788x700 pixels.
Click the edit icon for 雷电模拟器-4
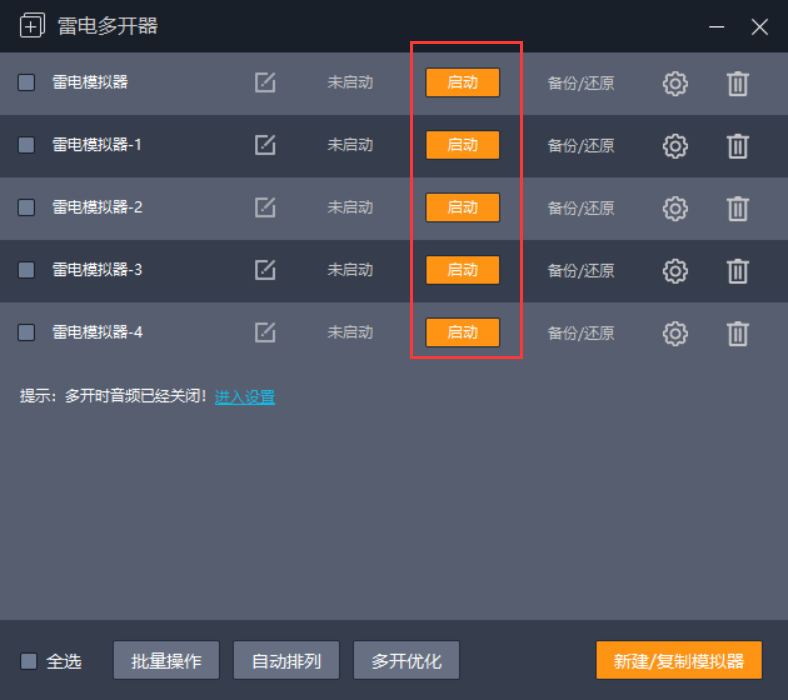pyautogui.click(x=265, y=332)
